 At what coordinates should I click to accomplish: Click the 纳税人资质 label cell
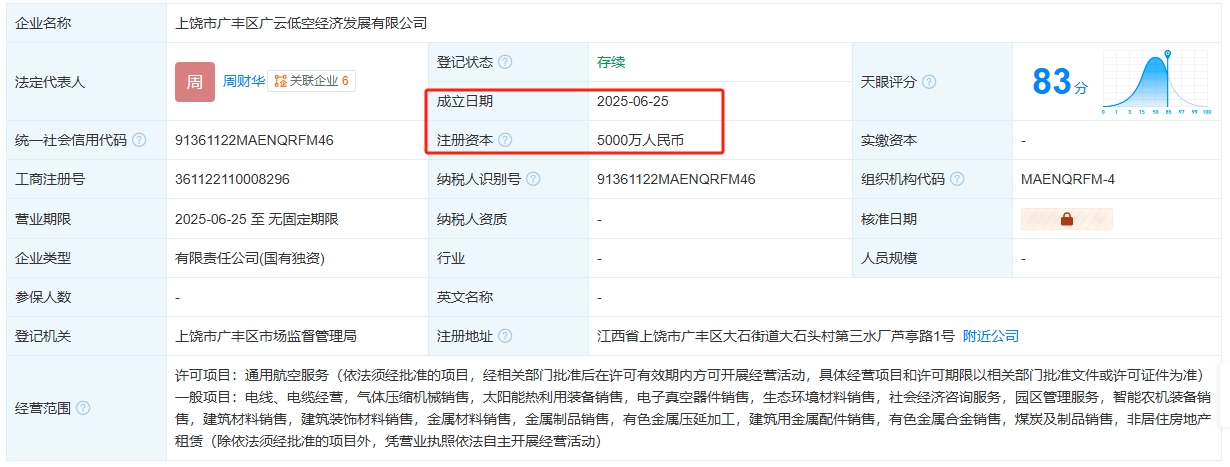click(508, 219)
